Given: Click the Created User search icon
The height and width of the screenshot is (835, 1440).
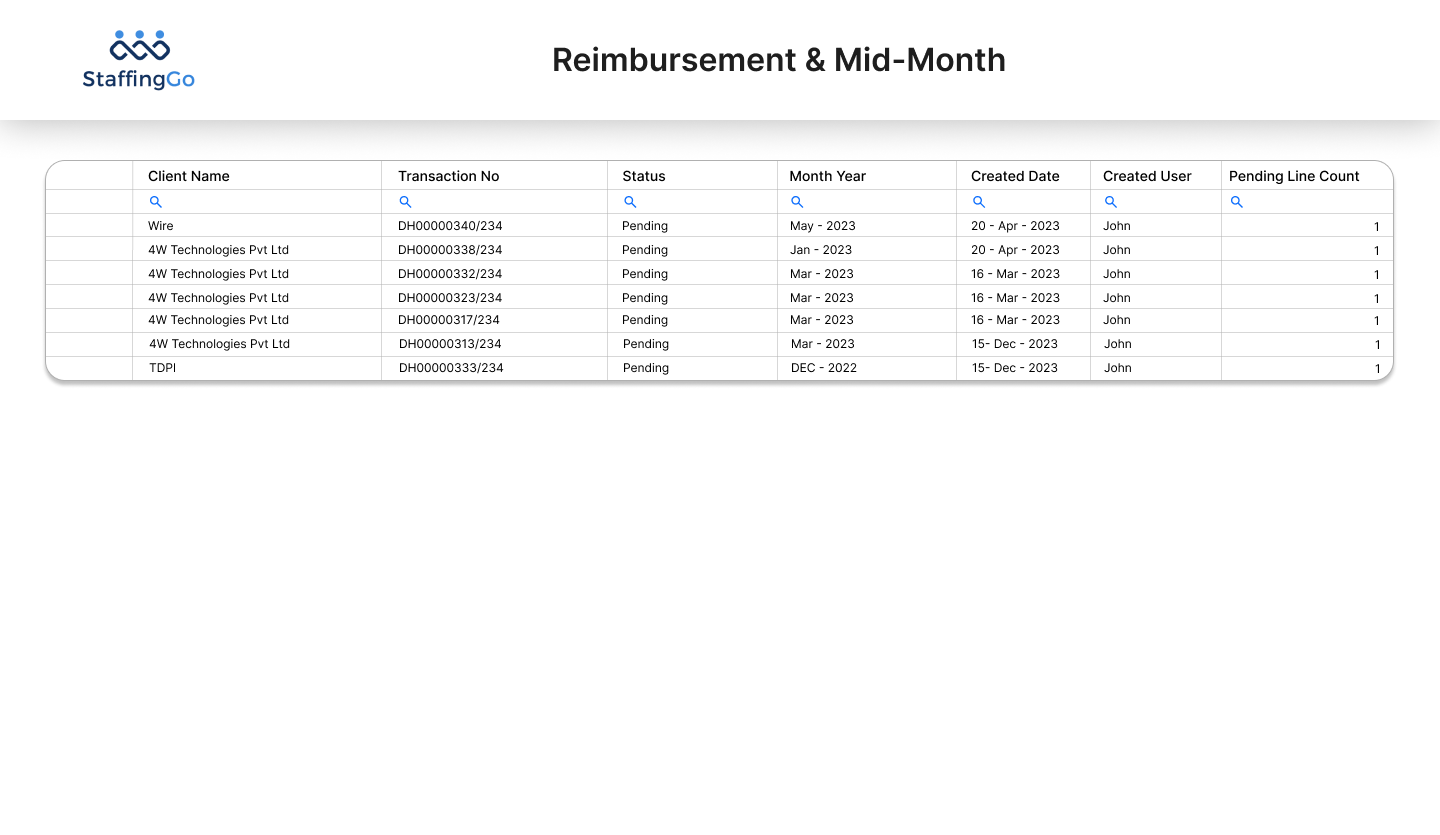Looking at the screenshot, I should point(1110,202).
